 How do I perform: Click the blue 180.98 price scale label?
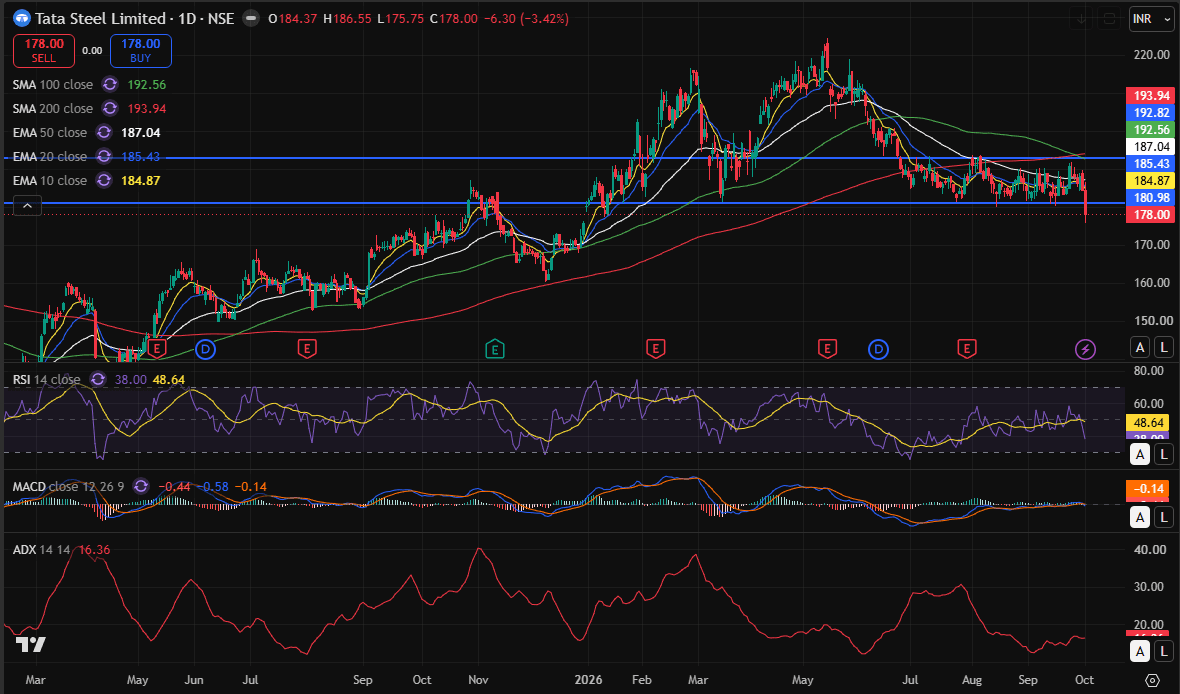(1151, 198)
